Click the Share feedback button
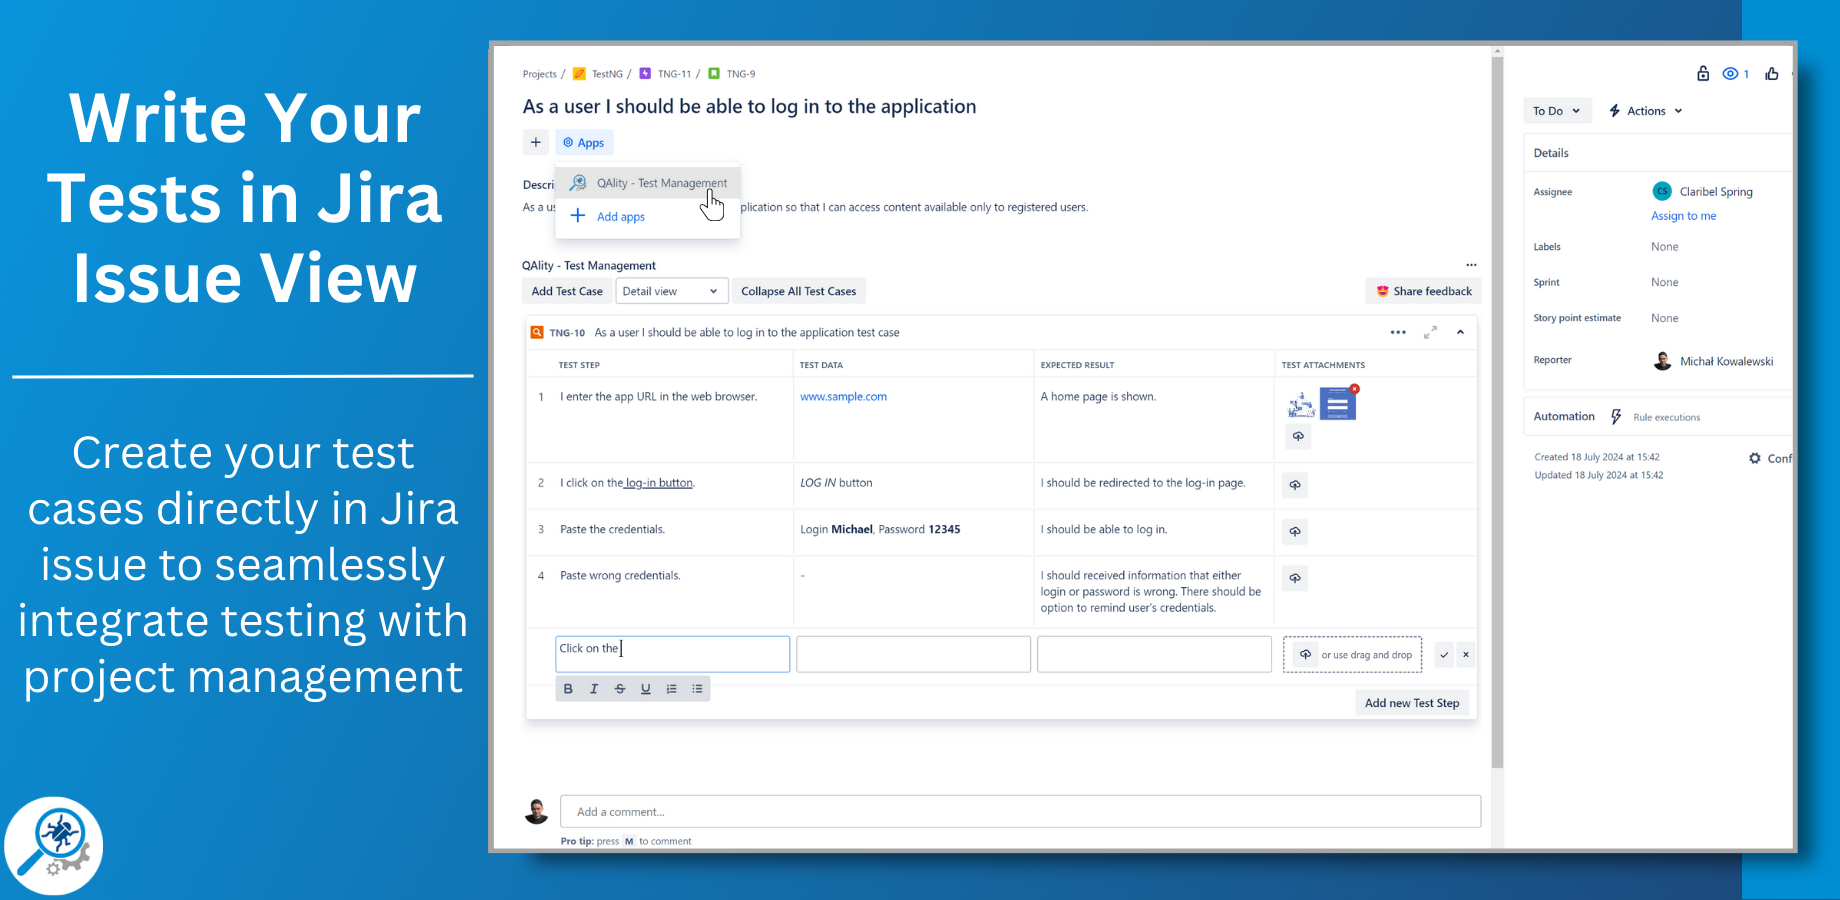This screenshot has height=900, width=1840. [1423, 291]
